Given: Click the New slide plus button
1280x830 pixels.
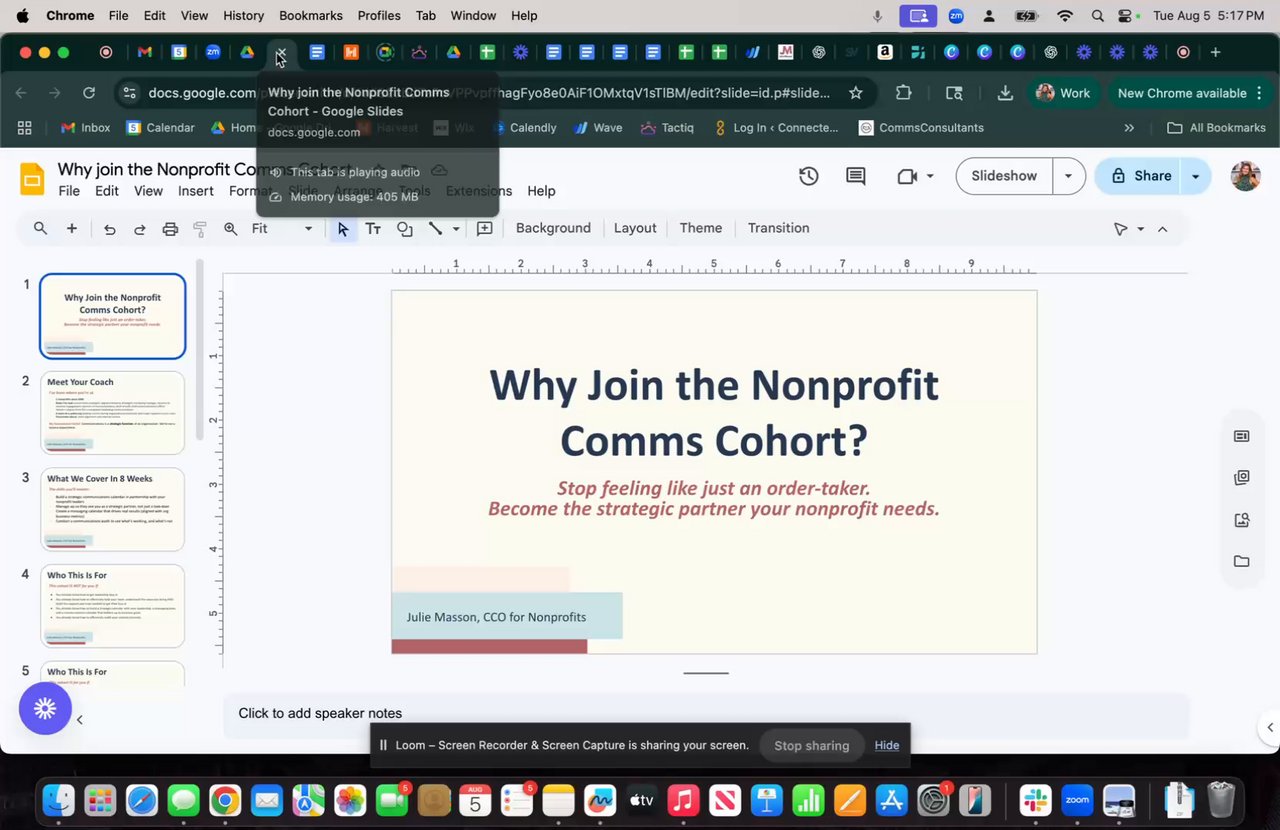Looking at the screenshot, I should pyautogui.click(x=72, y=229).
